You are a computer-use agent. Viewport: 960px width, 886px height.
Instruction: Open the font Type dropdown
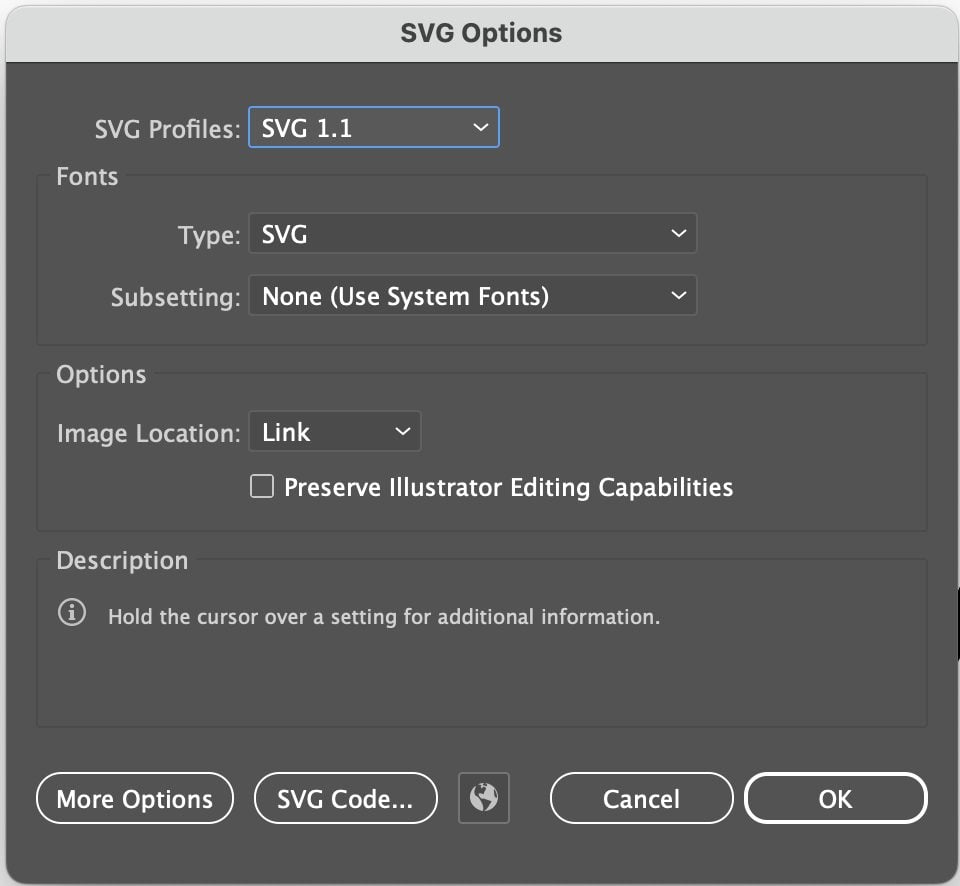pyautogui.click(x=473, y=233)
